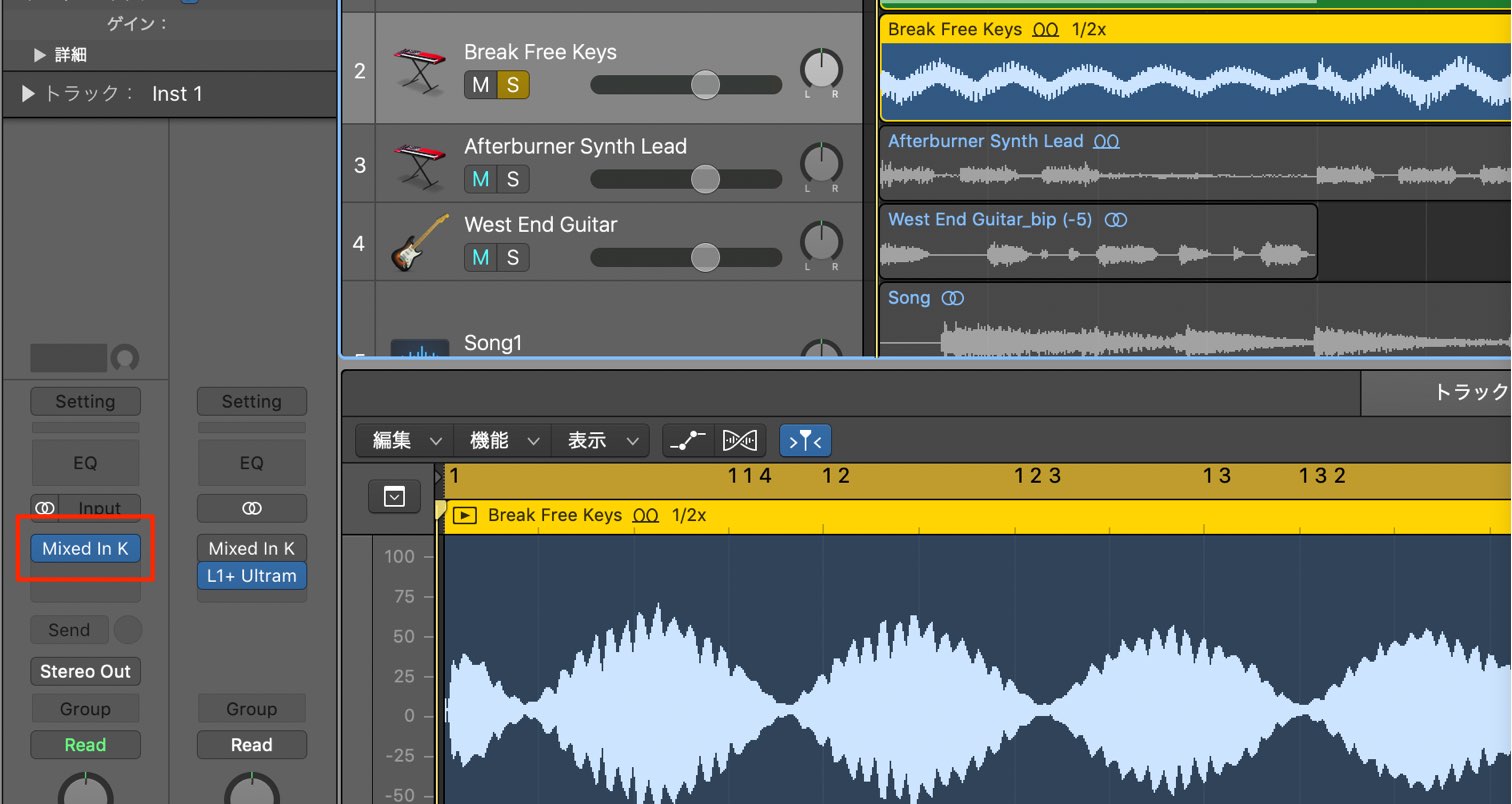
Task: Solo the West End Guitar track
Action: (513, 258)
